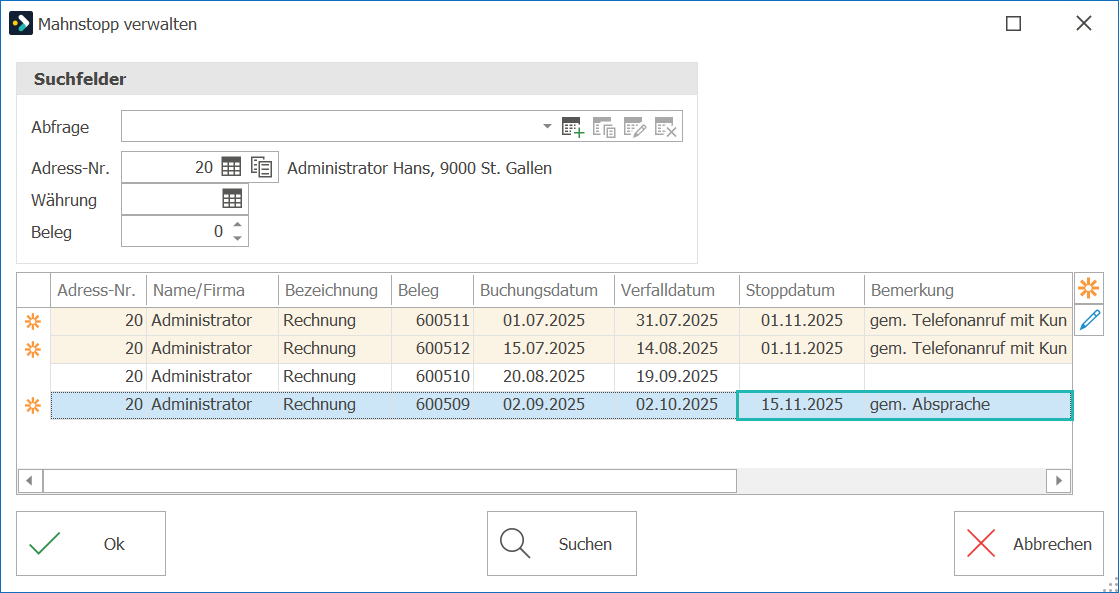
Task: Select Beleg cell 600511
Action: (433, 321)
